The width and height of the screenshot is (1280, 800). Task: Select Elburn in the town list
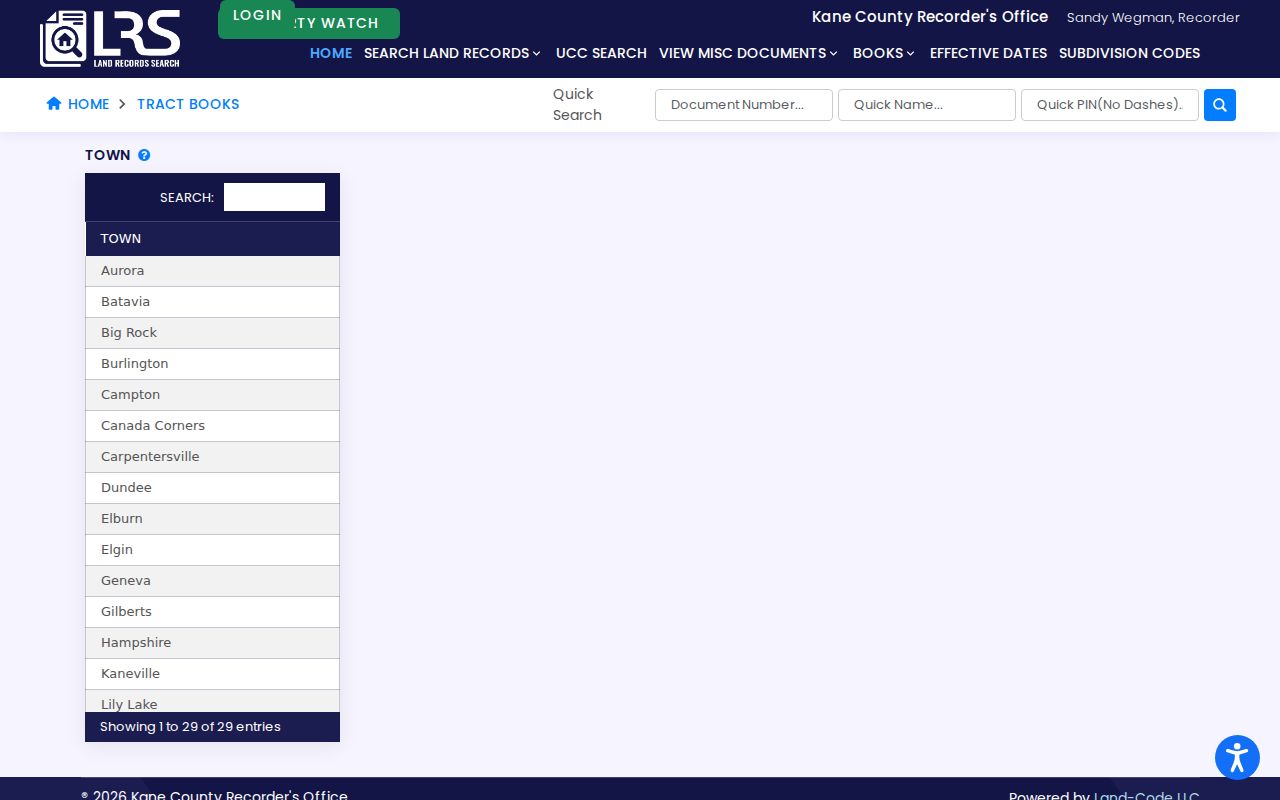click(212, 519)
